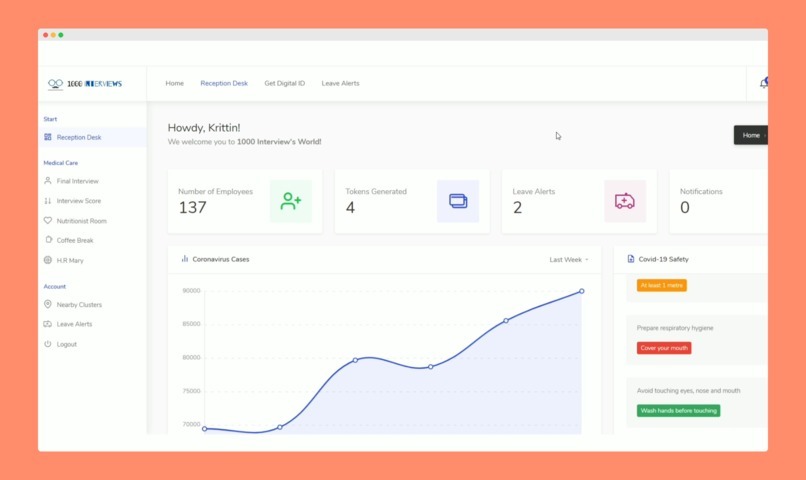806x480 pixels.
Task: Click the orange At least 1 metre badge
Action: [662, 285]
